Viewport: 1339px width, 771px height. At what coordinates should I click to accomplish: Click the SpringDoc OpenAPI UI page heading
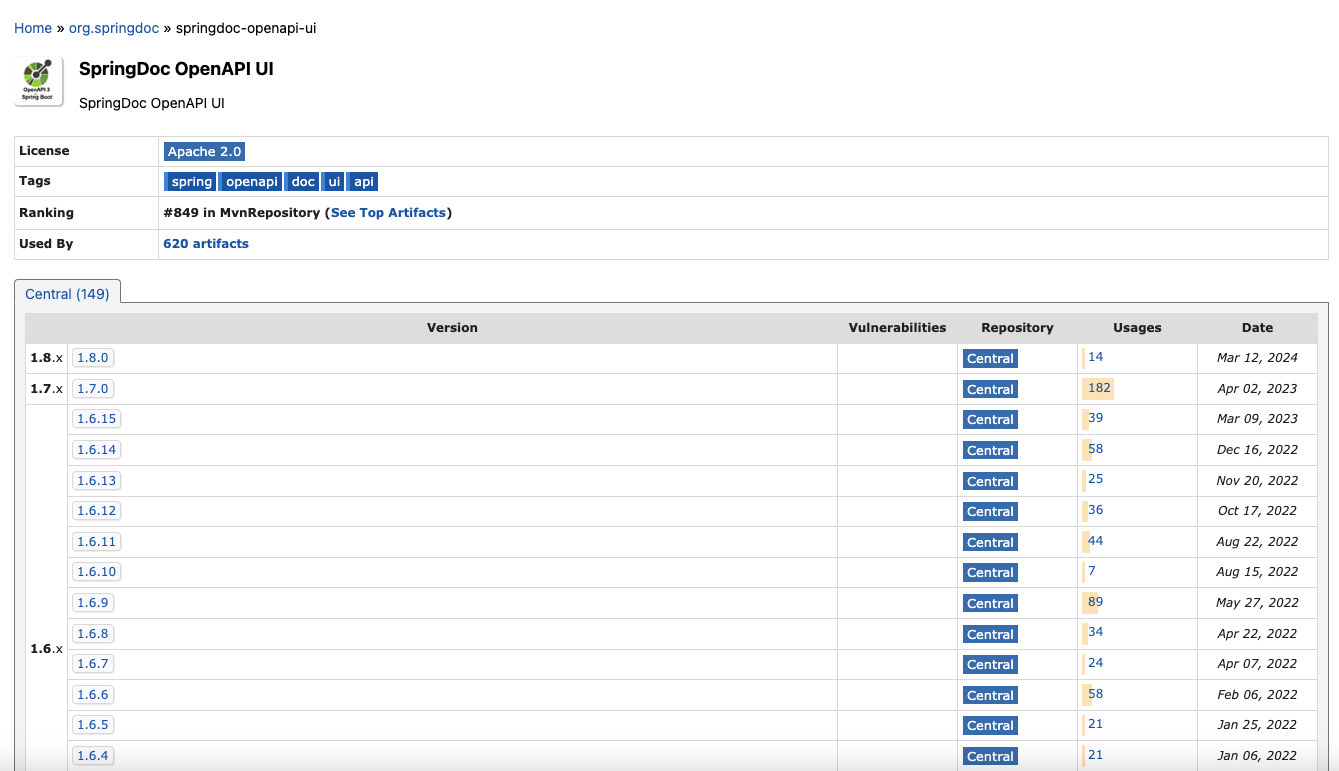pos(176,69)
